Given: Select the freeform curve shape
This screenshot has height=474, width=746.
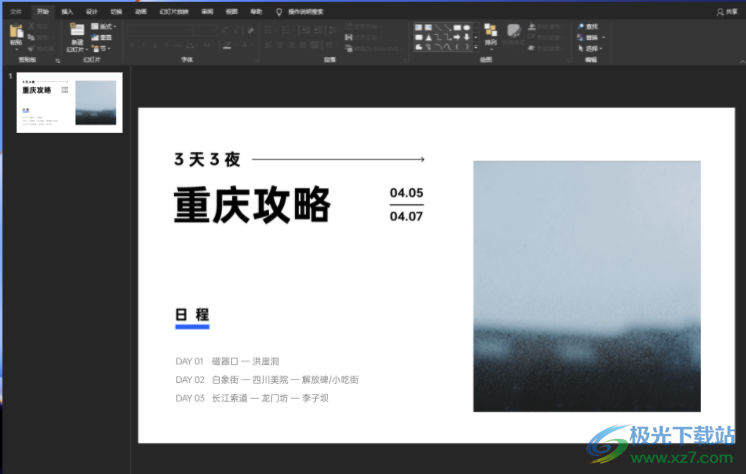Looking at the screenshot, I should (x=448, y=47).
